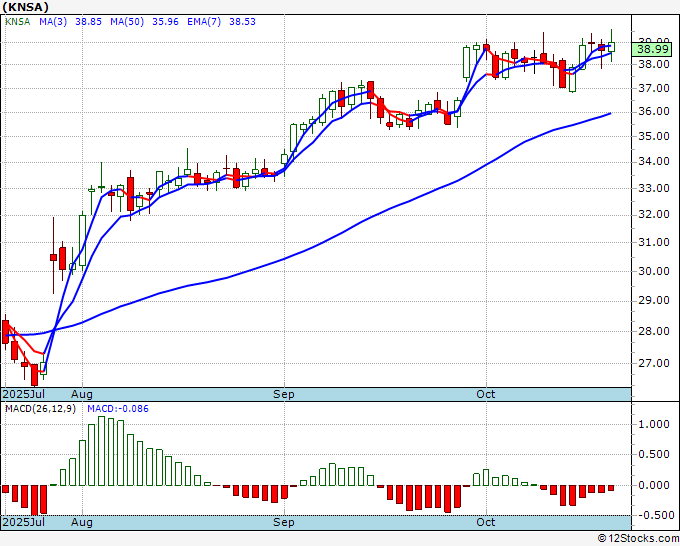
Task: Click the 0.000 MACD axis label
Action: [654, 485]
